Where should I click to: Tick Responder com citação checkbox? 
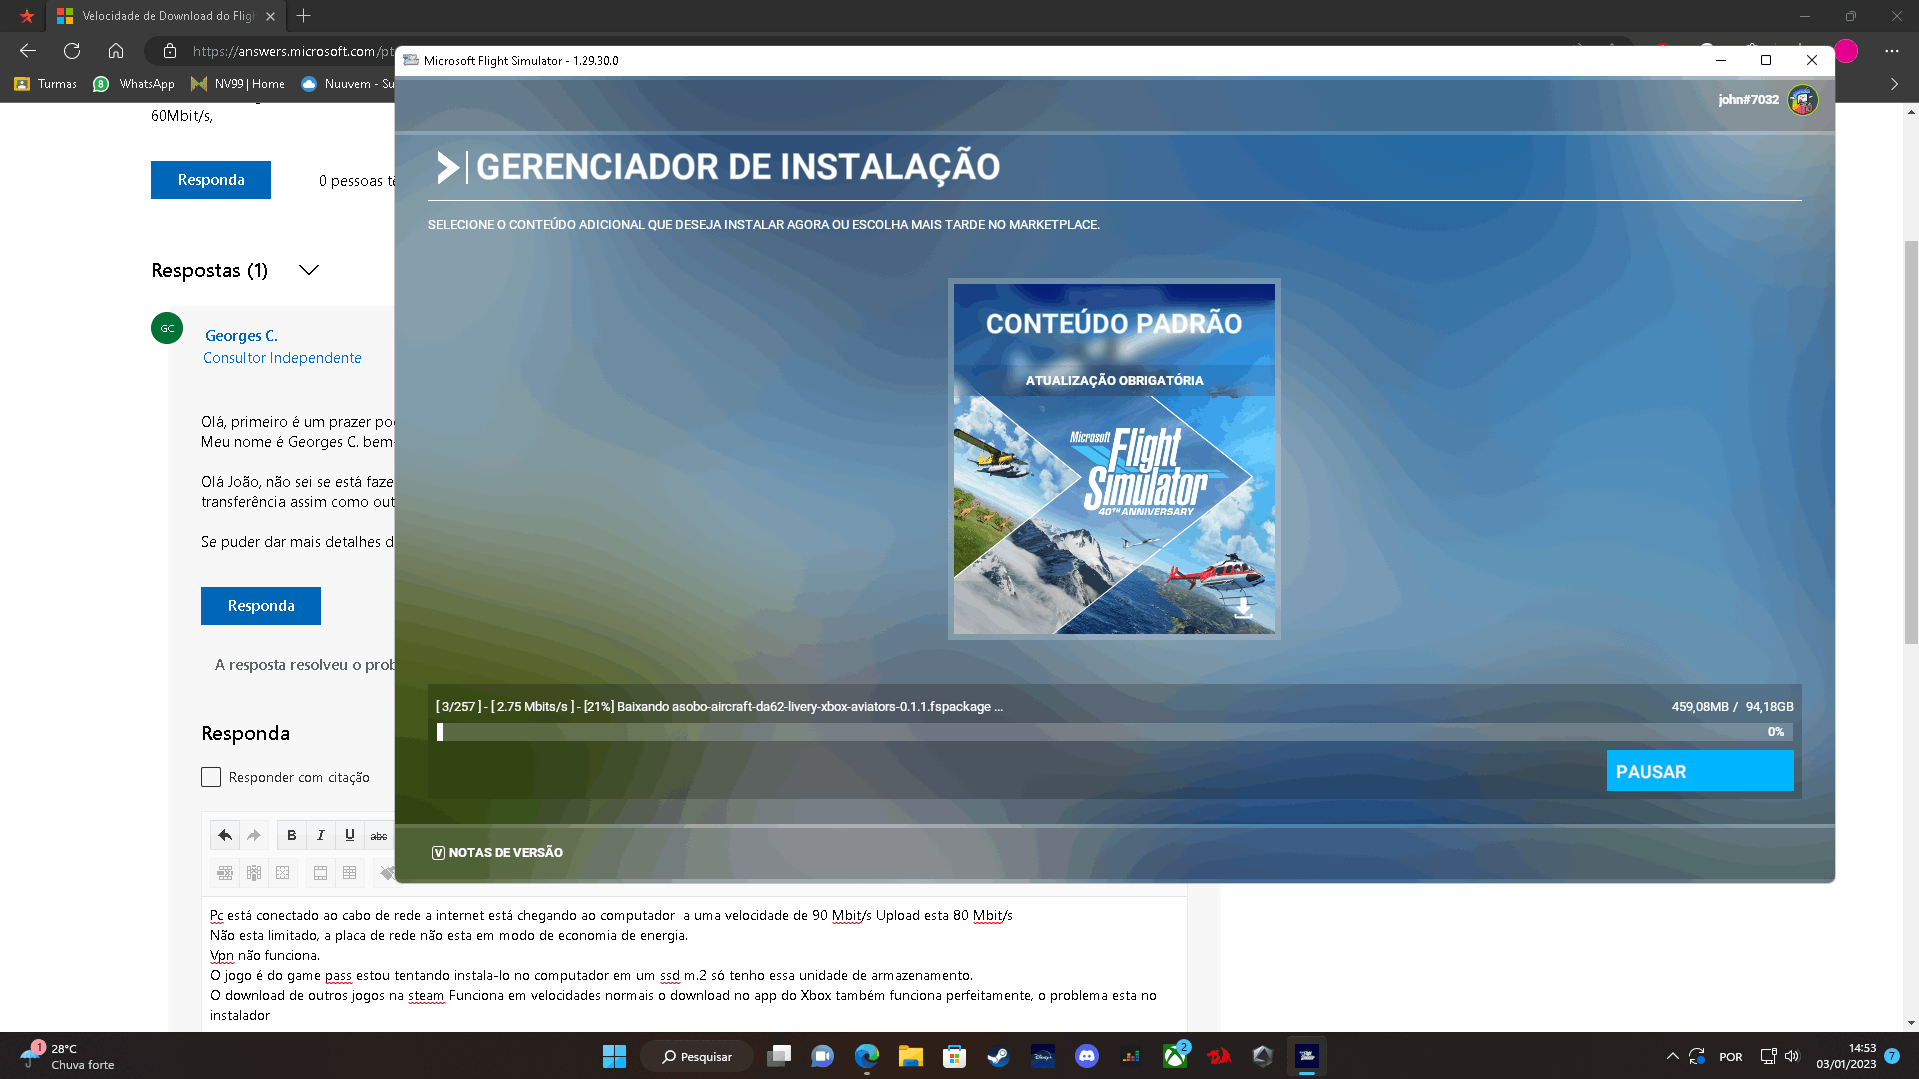coord(211,777)
